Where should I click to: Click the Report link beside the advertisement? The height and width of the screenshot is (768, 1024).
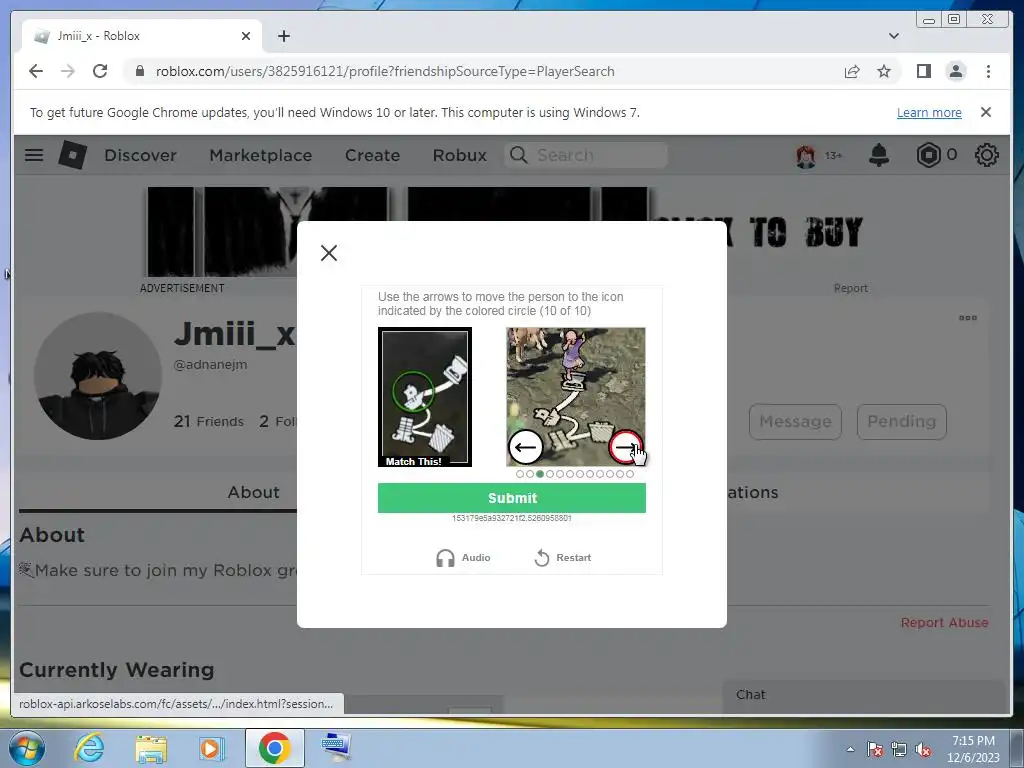point(850,288)
